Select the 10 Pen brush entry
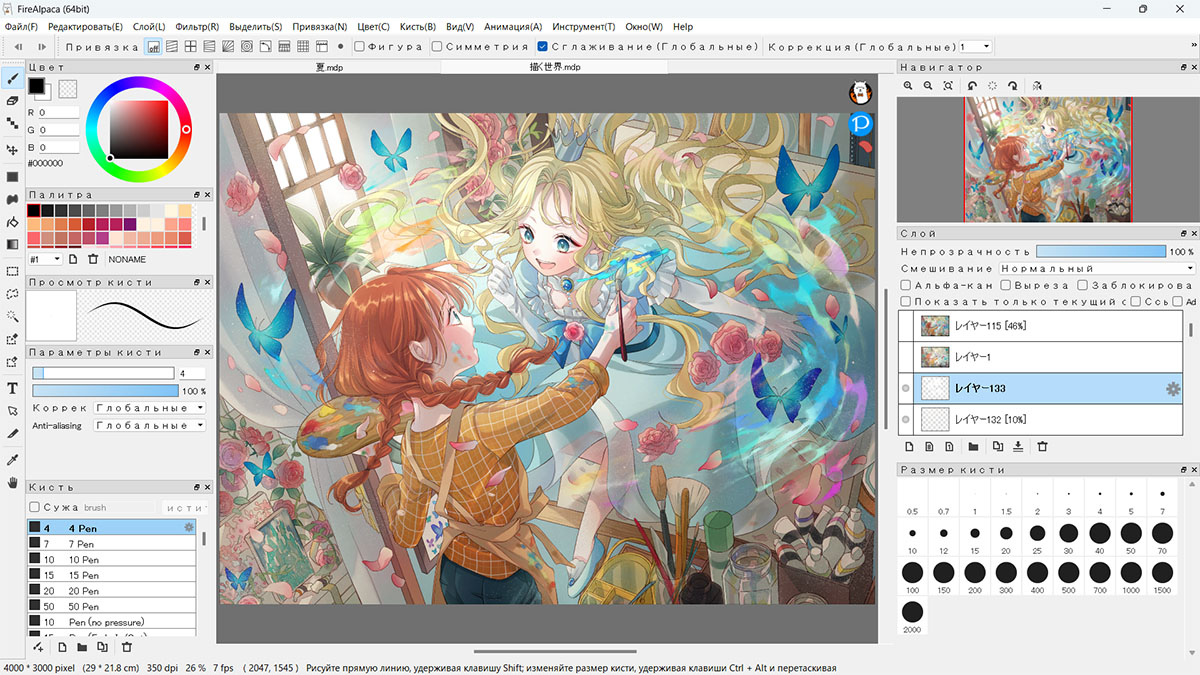Image resolution: width=1200 pixels, height=675 pixels. (111, 559)
